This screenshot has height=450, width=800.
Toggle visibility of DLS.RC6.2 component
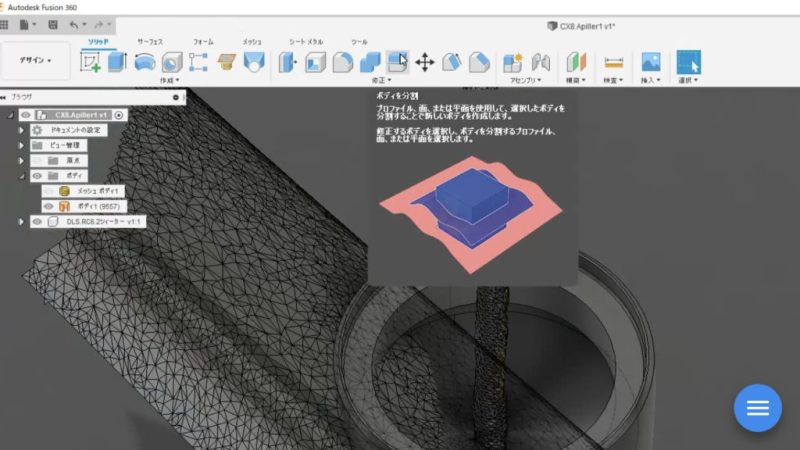pyautogui.click(x=37, y=221)
